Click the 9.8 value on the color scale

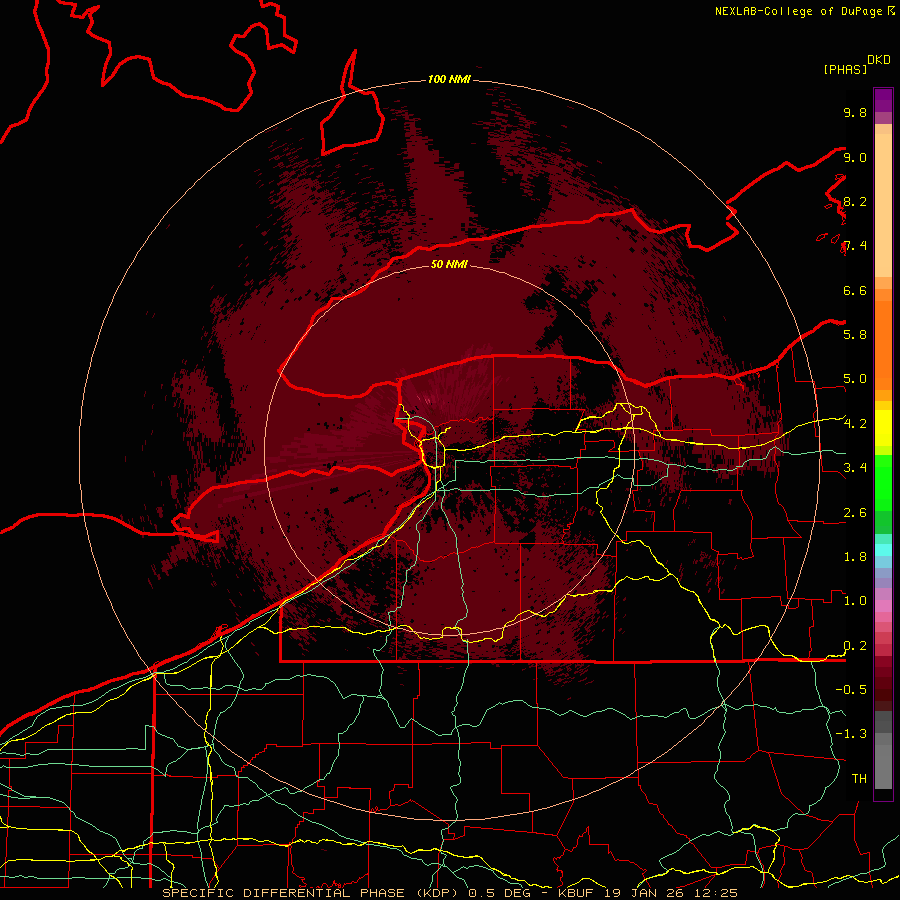[855, 112]
